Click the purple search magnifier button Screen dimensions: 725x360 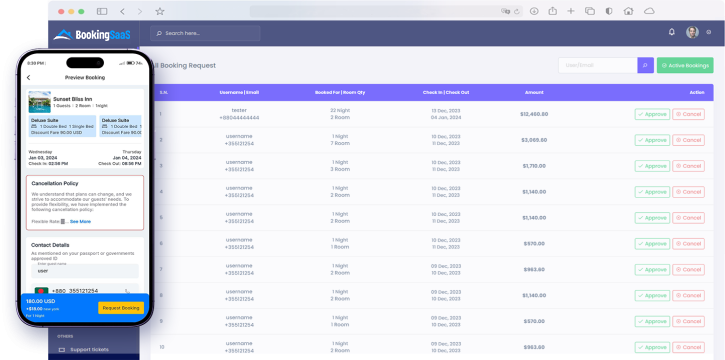click(645, 65)
